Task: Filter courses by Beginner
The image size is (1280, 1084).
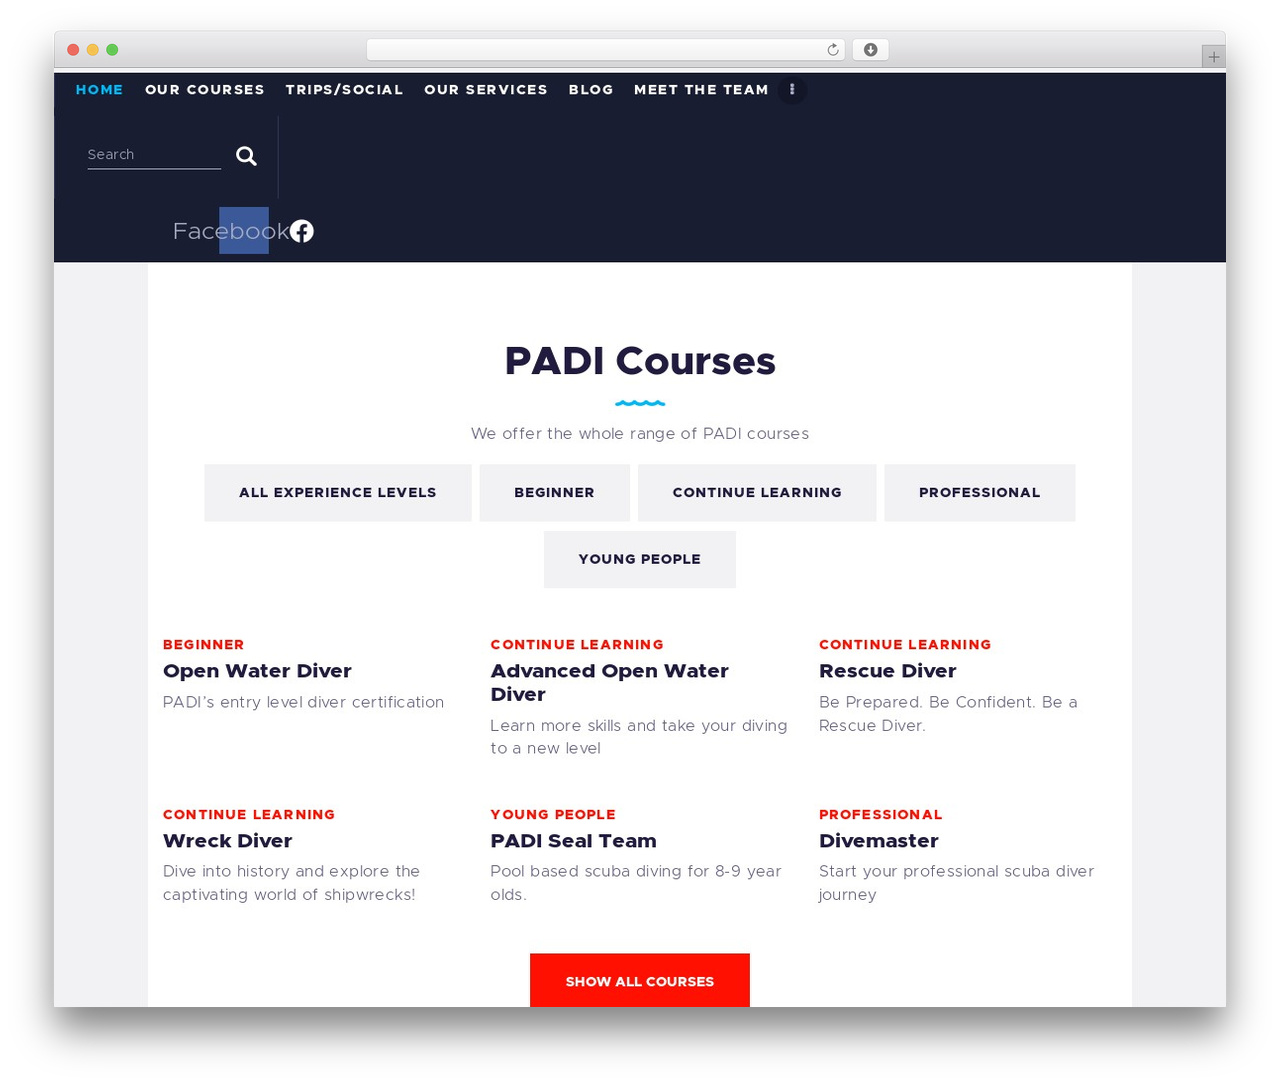Action: tap(555, 493)
